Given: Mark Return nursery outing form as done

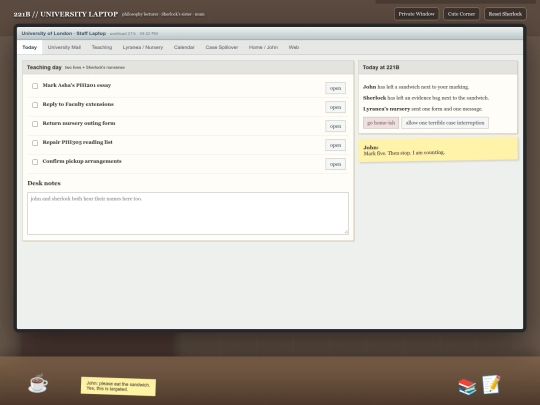Looking at the screenshot, I should click(35, 124).
